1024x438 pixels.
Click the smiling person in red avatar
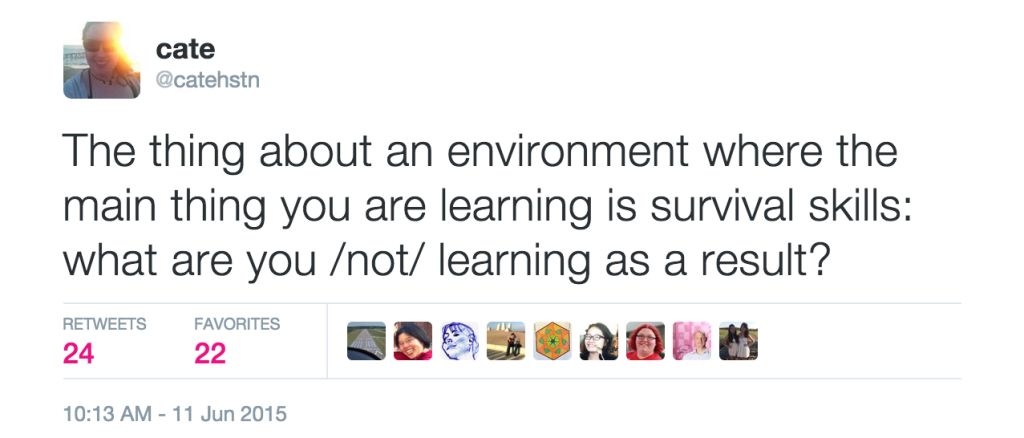(x=413, y=341)
